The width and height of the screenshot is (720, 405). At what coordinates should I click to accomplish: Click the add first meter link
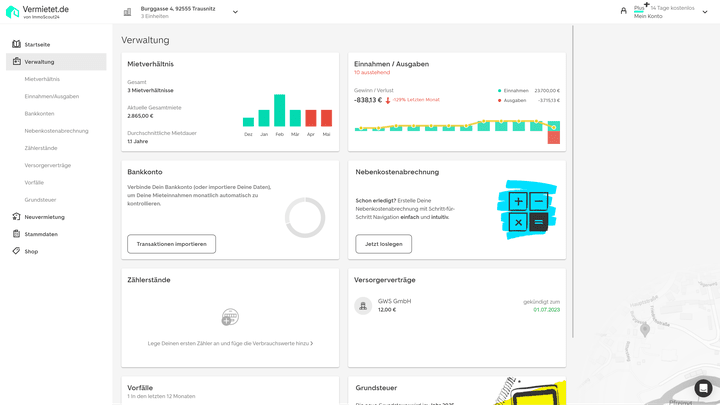click(x=230, y=343)
